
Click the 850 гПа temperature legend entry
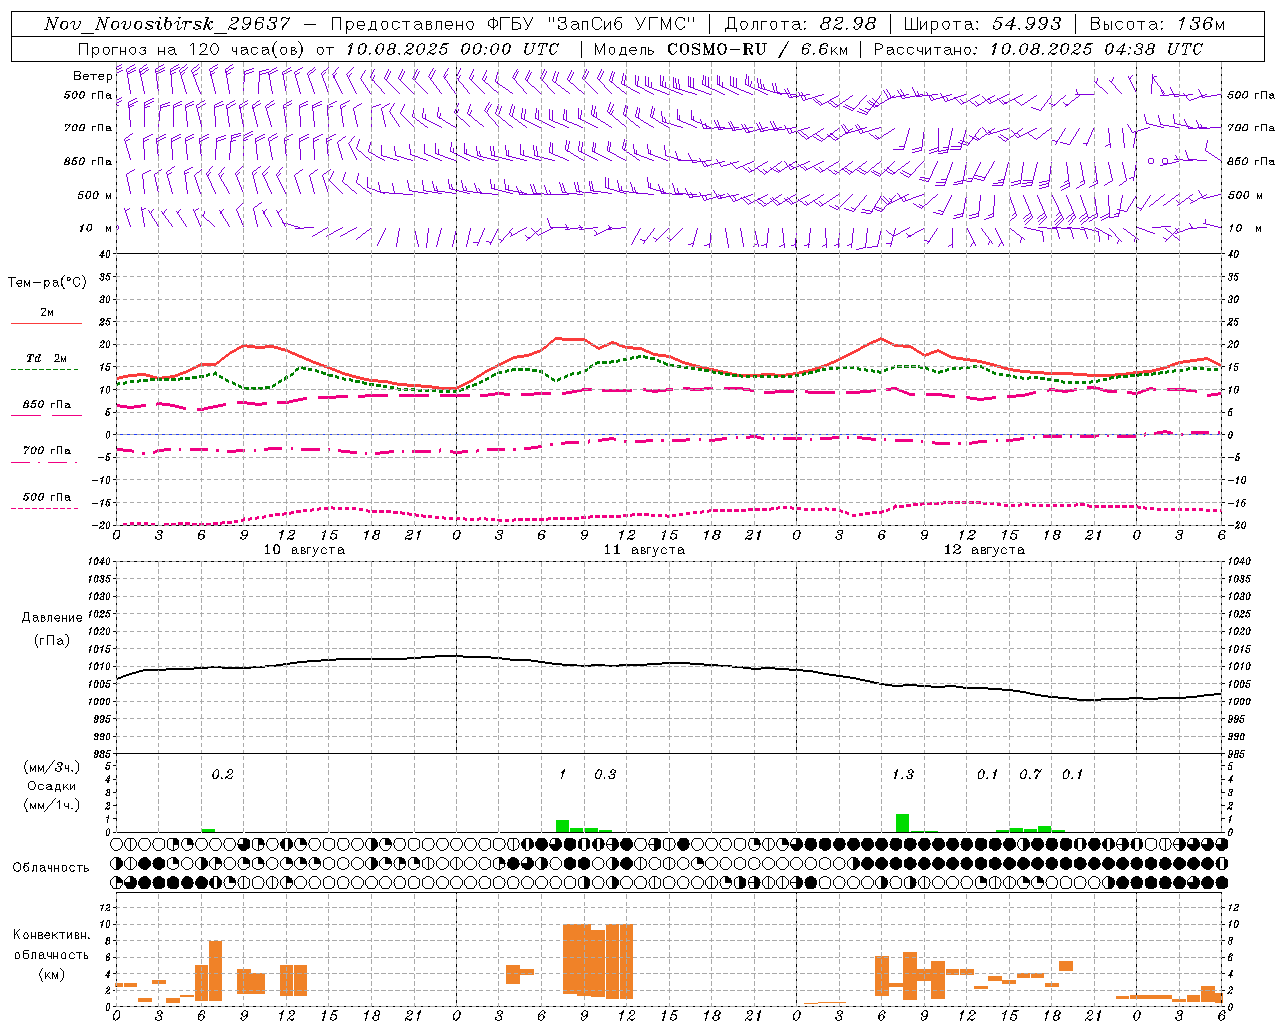(x=46, y=405)
